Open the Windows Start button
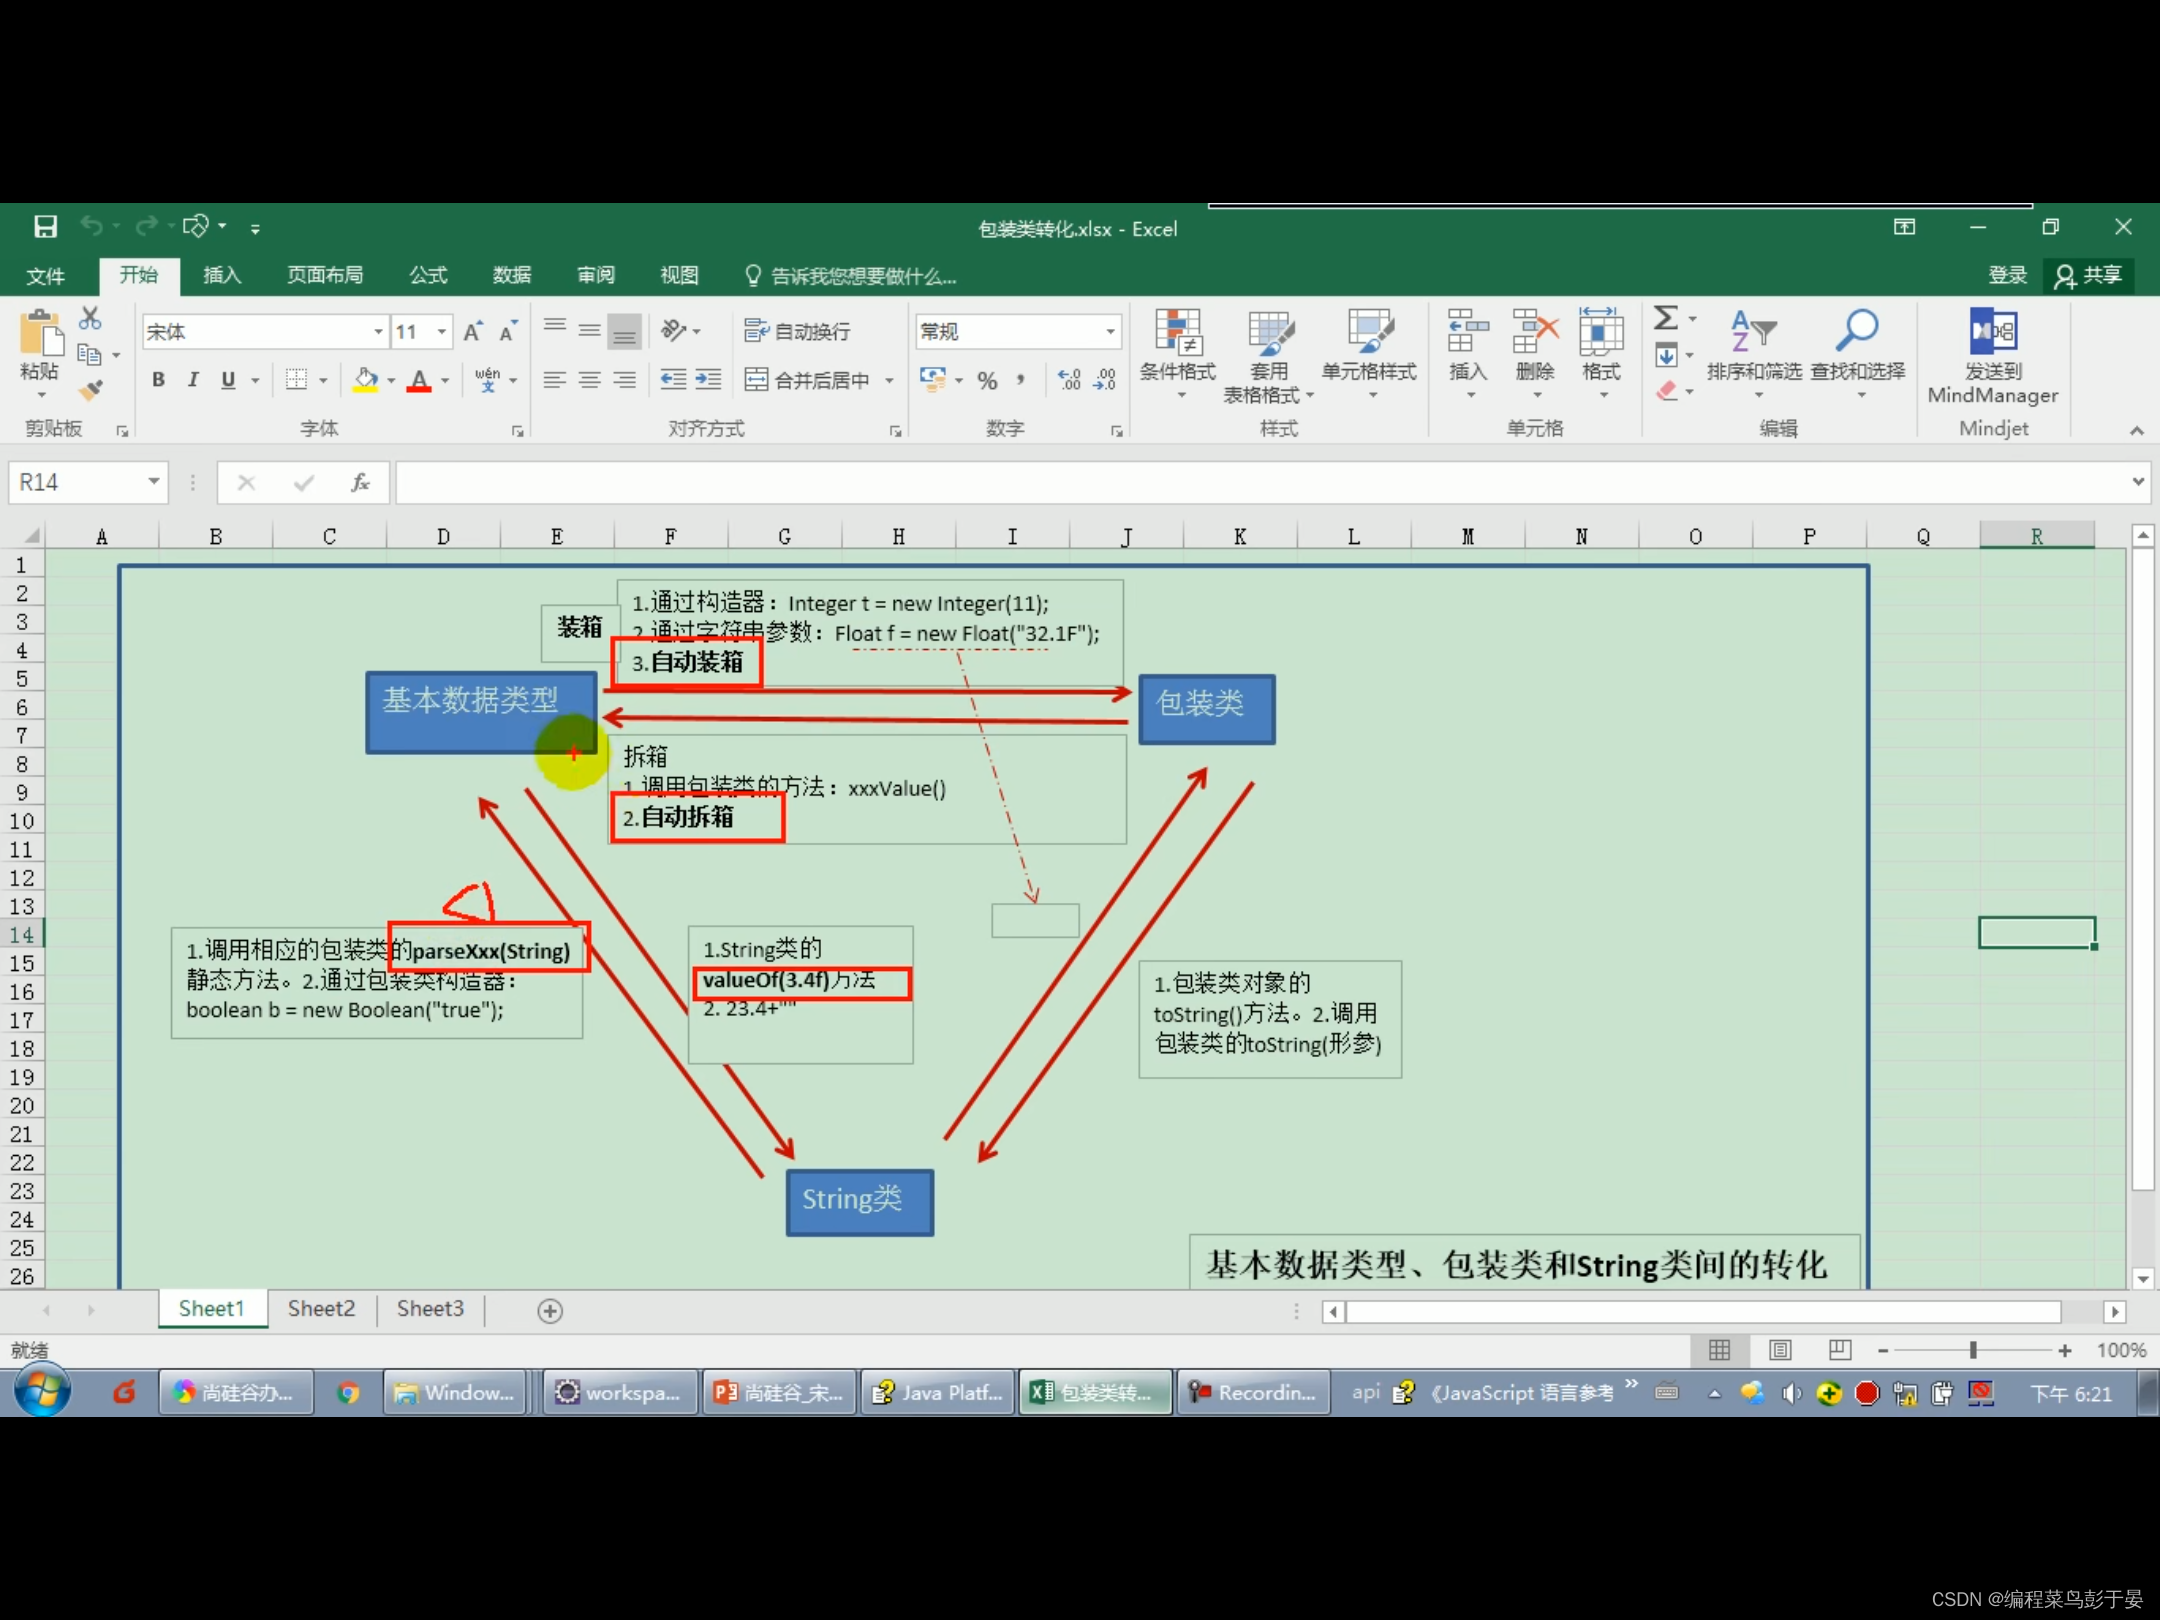The image size is (2160, 1620). (x=42, y=1391)
